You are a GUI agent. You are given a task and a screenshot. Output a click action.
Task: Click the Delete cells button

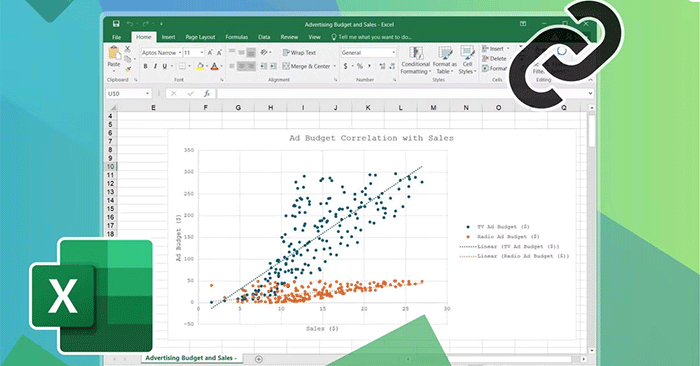(x=494, y=58)
